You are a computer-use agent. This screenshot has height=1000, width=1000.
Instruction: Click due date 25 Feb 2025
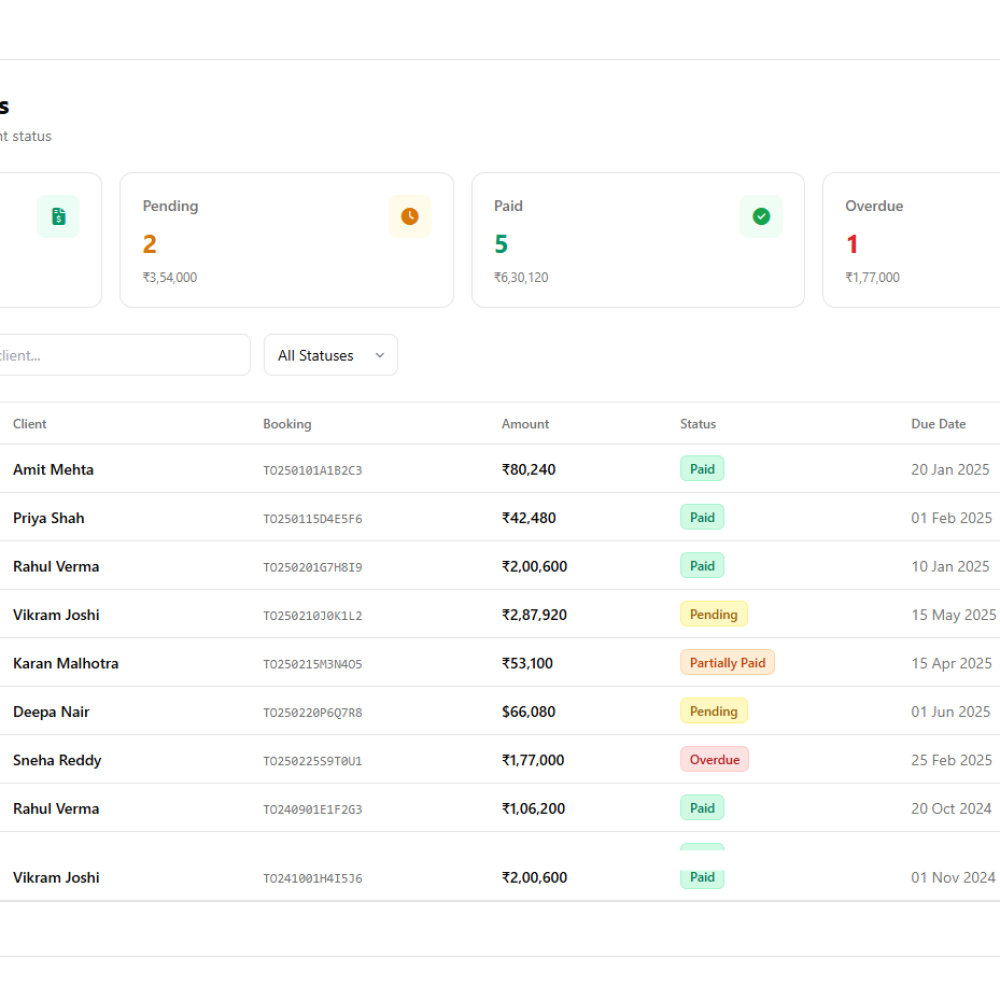(952, 760)
